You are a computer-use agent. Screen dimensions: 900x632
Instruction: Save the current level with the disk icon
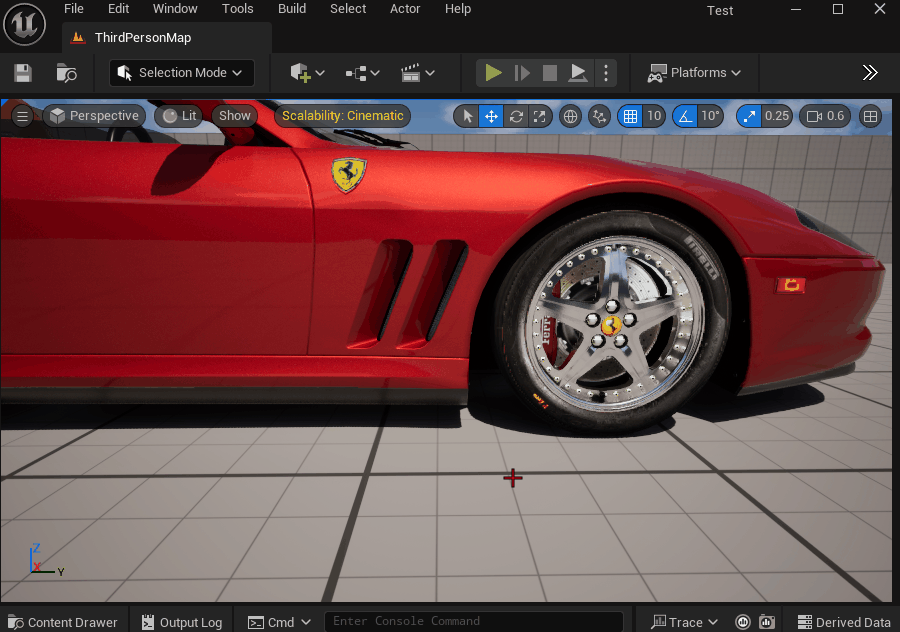click(23, 73)
